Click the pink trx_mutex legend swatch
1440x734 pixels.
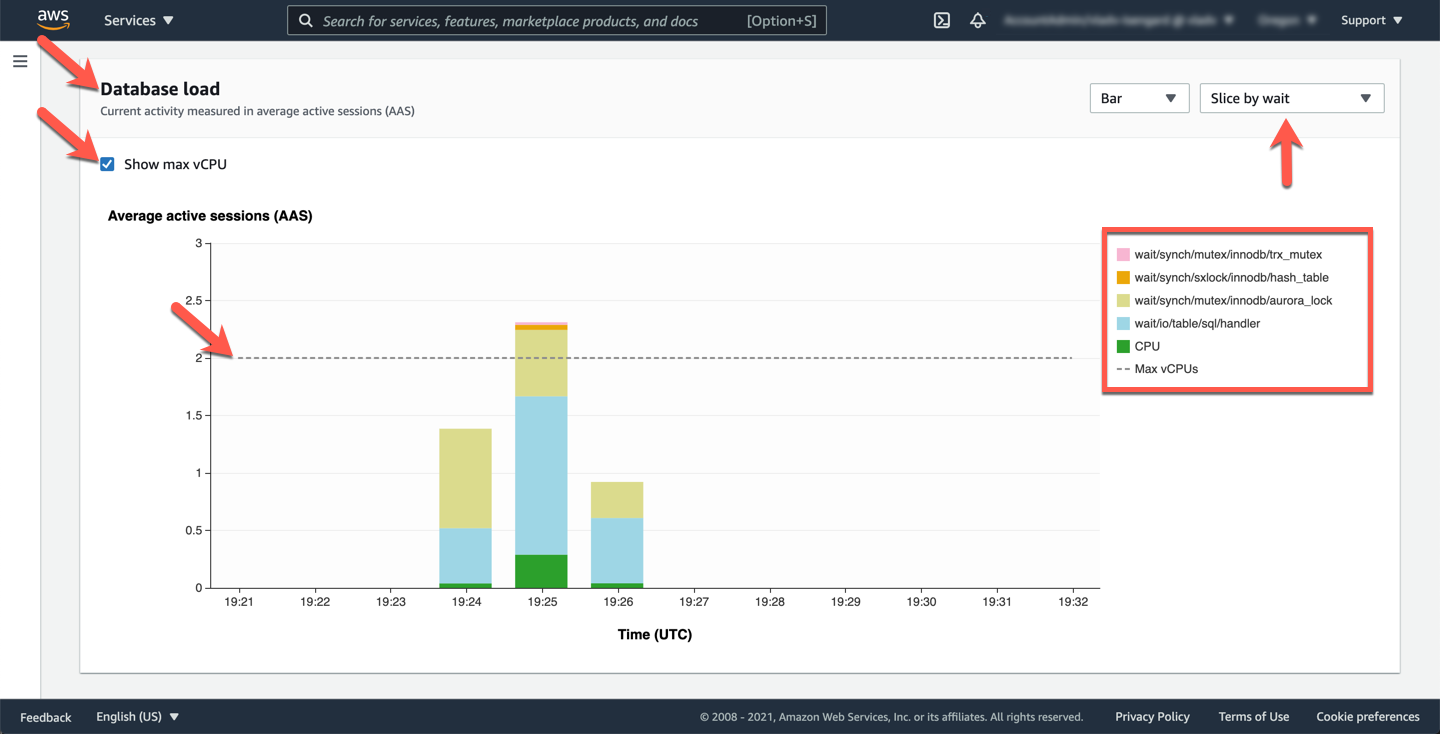[x=1123, y=255]
